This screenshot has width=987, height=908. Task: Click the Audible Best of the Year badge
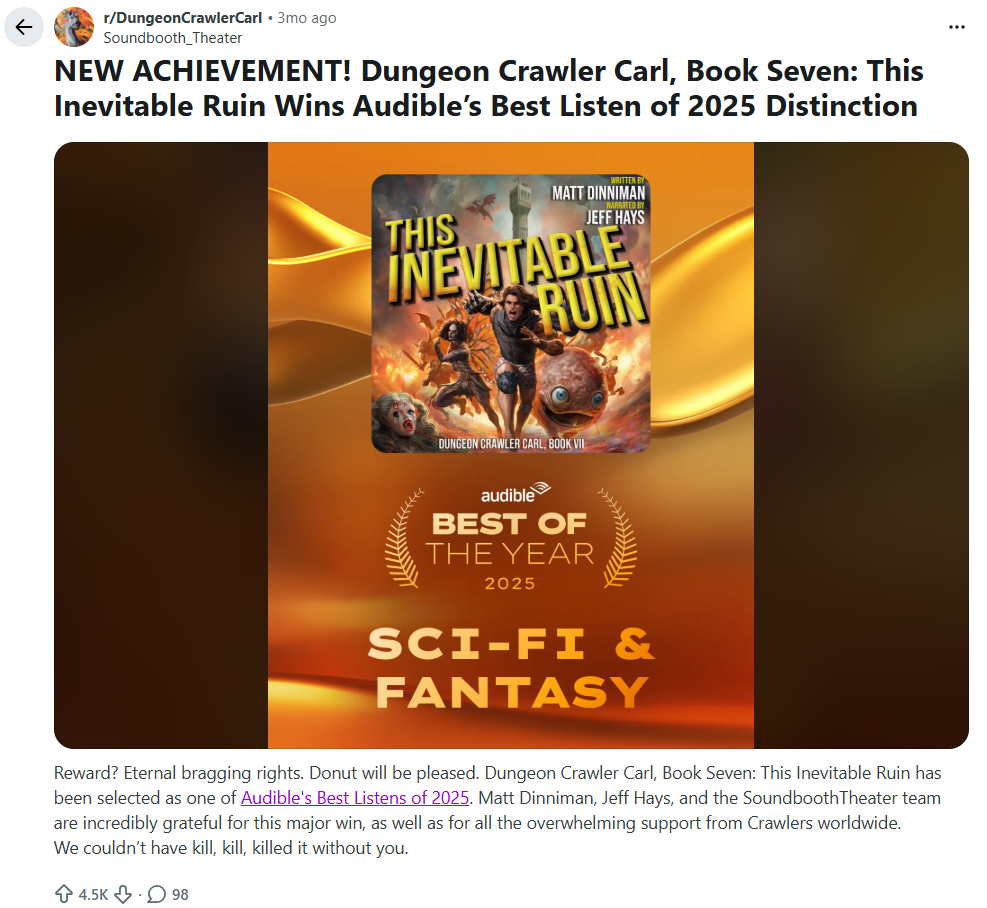pos(510,537)
